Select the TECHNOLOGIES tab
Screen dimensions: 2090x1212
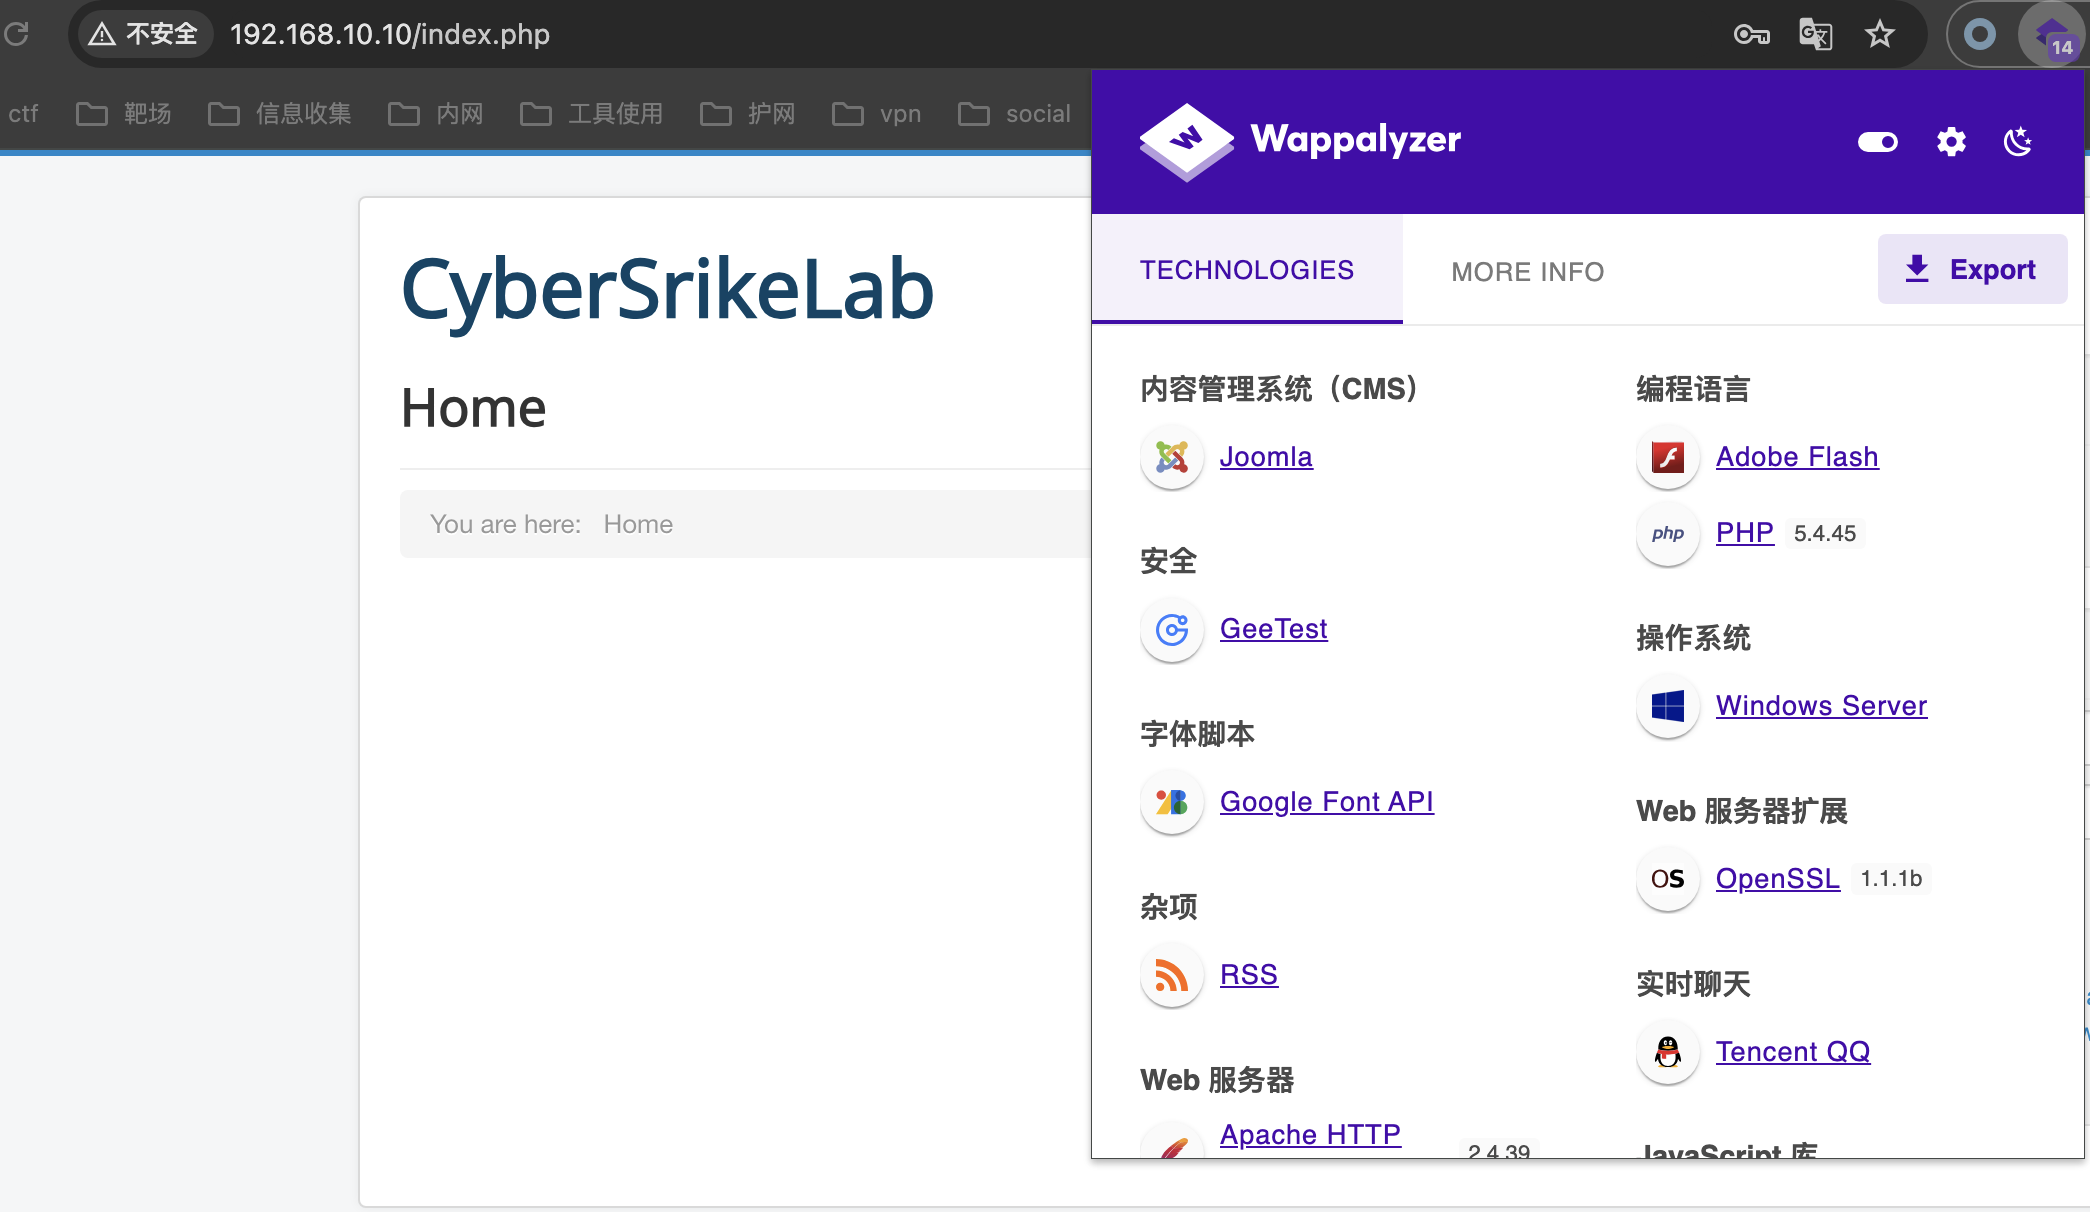click(x=1247, y=270)
